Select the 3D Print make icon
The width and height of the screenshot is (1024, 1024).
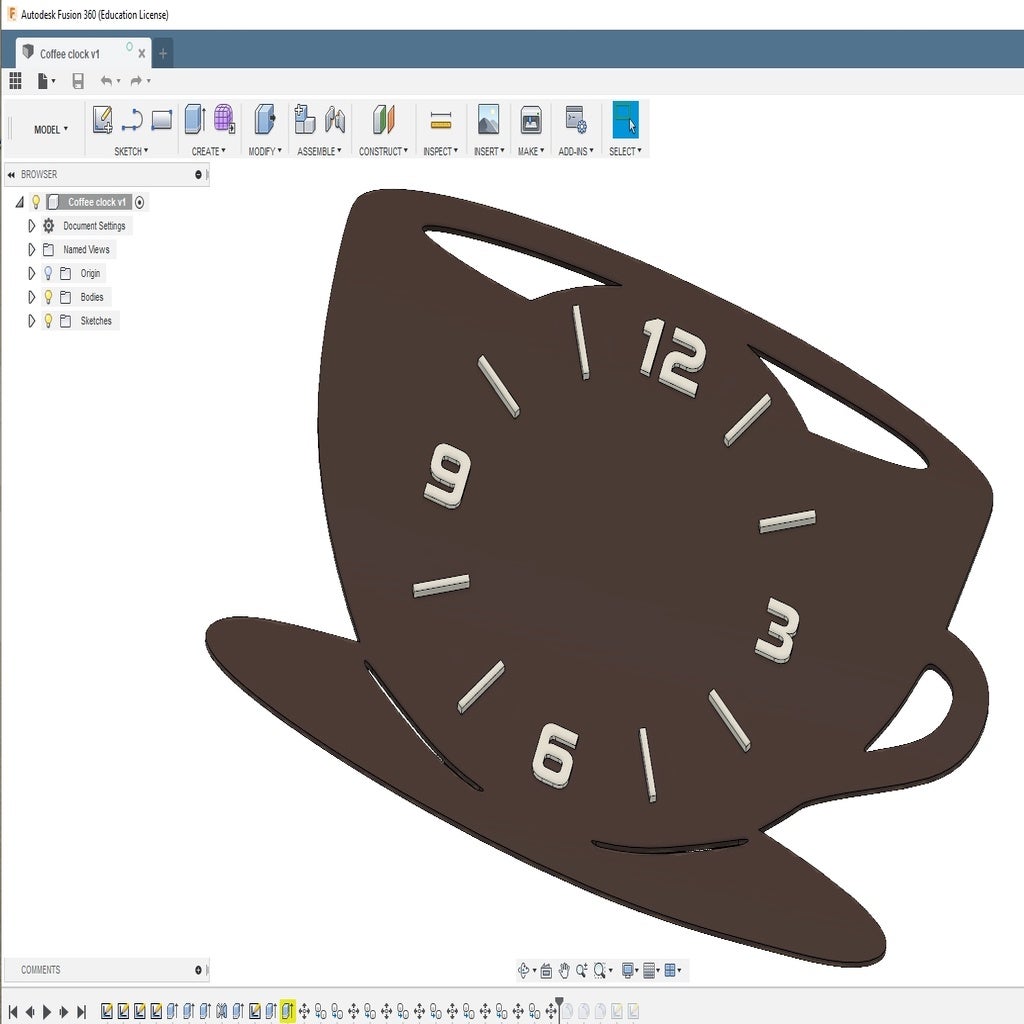coord(530,120)
